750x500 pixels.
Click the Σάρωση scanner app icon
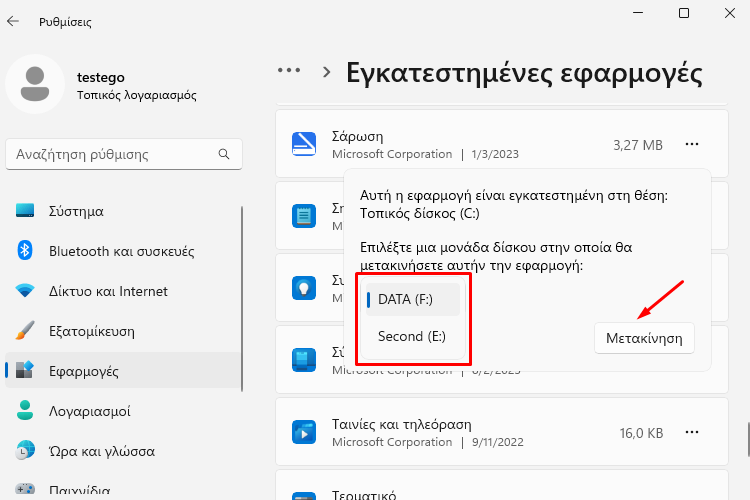304,144
